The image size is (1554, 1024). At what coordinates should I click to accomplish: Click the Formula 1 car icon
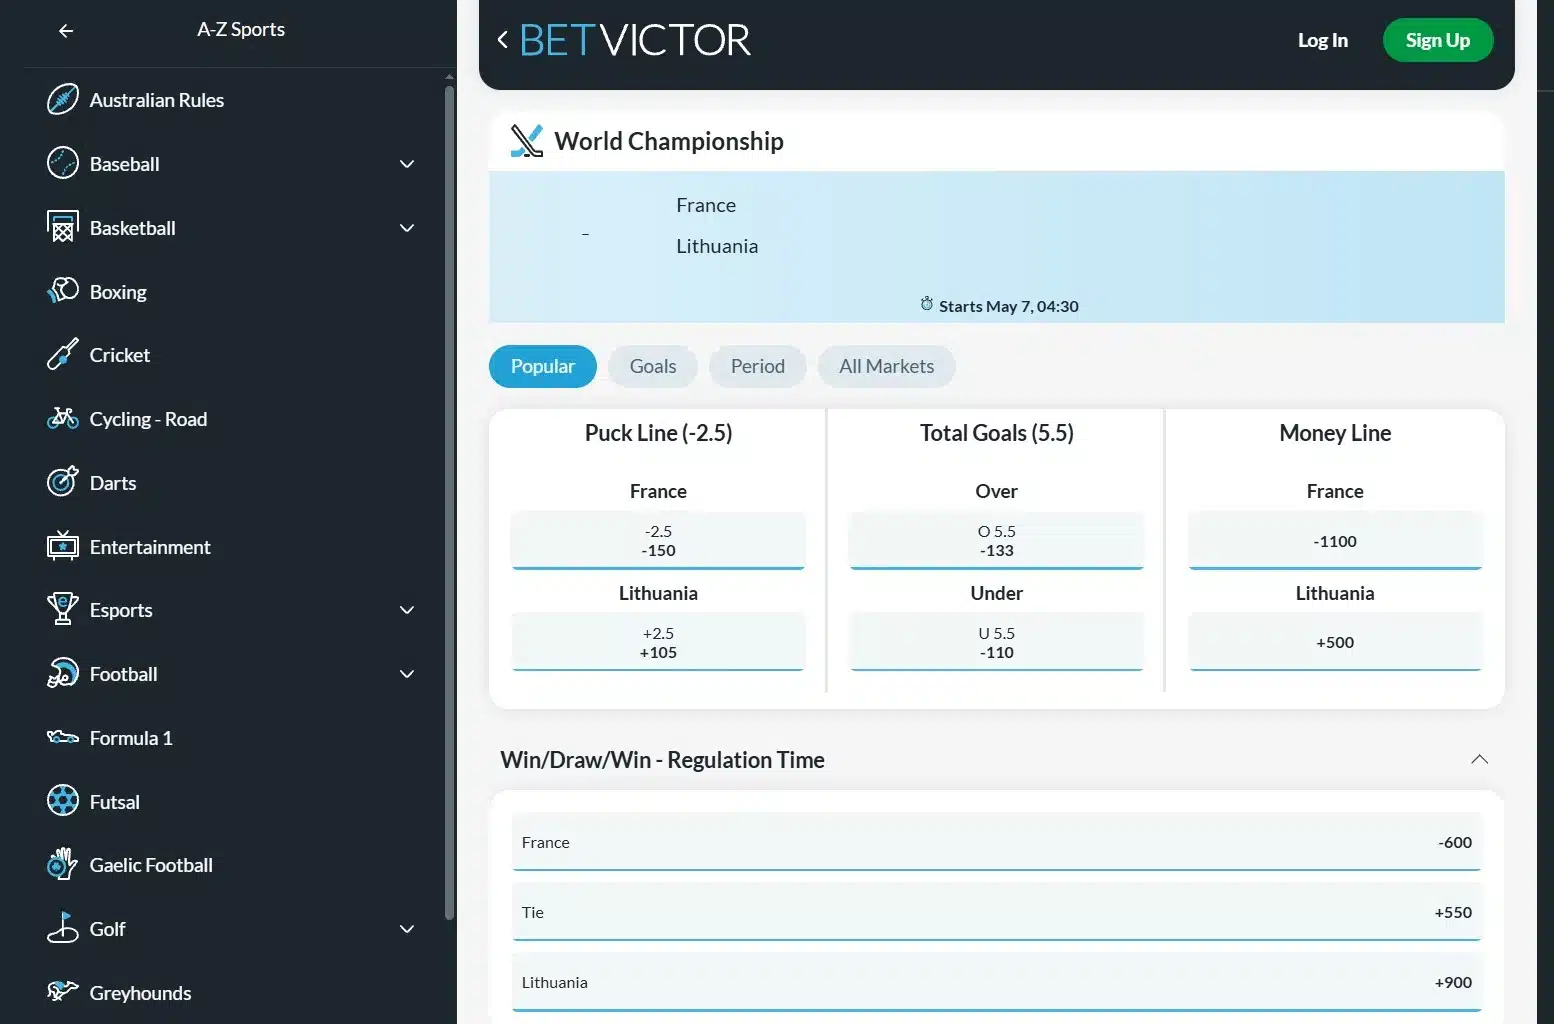click(x=63, y=737)
